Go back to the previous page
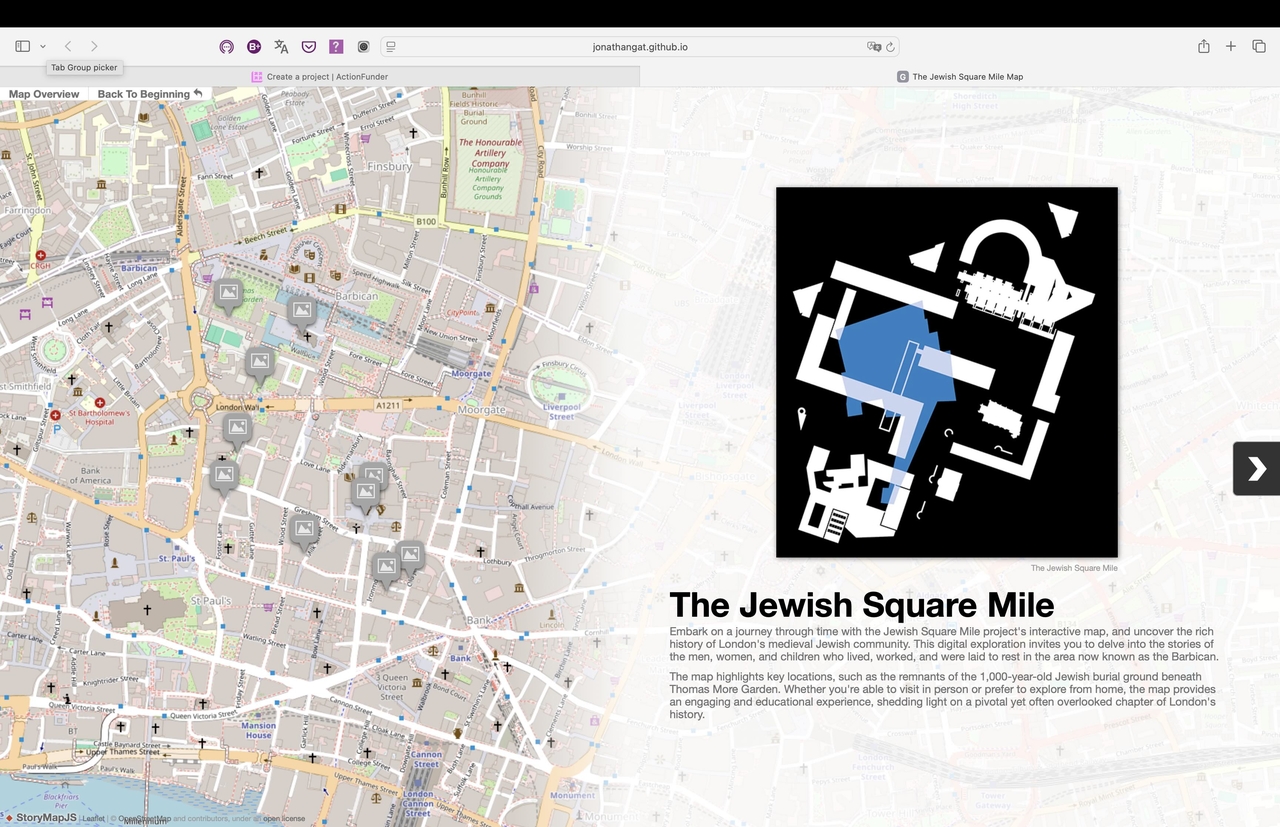Screen dimensions: 1280x827 (68, 46)
